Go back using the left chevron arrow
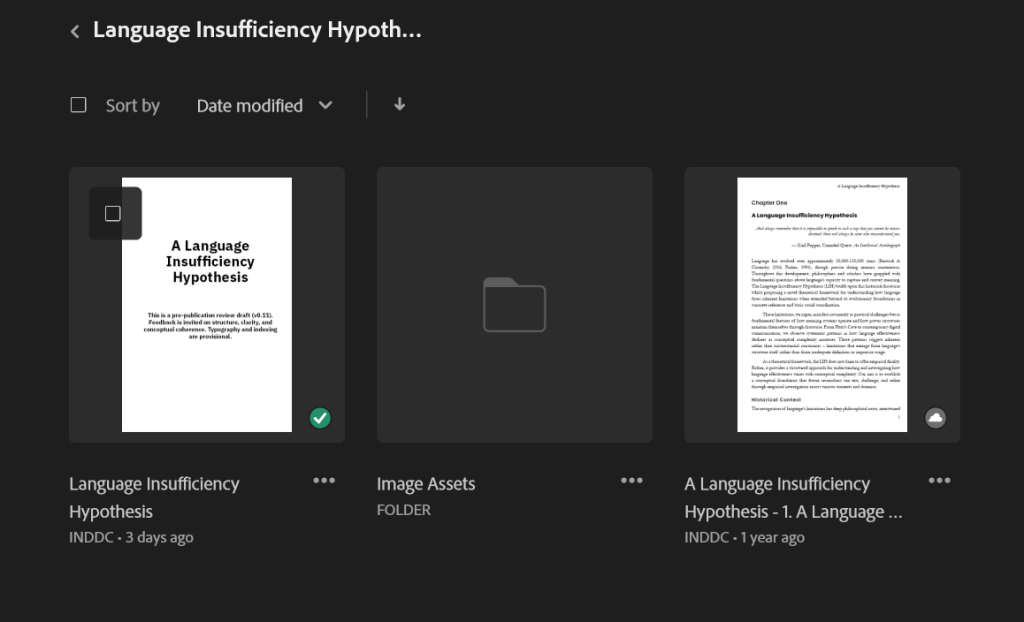Viewport: 1024px width, 622px height. pyautogui.click(x=75, y=32)
